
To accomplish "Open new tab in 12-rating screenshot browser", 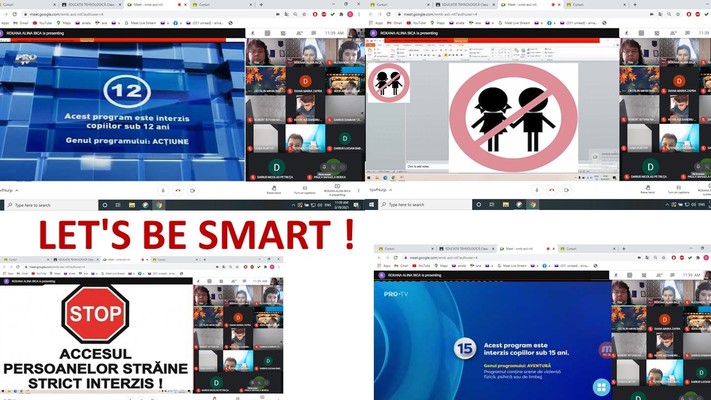I will [x=261, y=5].
